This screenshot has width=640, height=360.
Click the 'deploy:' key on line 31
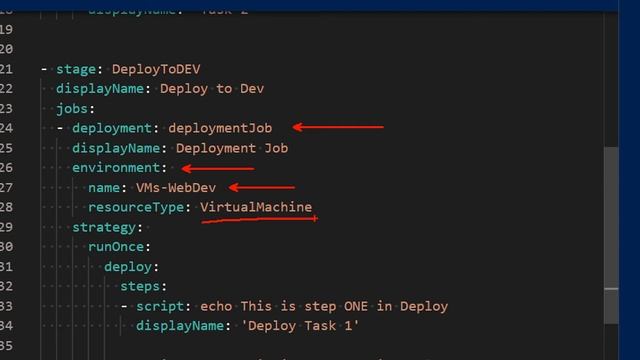131,267
